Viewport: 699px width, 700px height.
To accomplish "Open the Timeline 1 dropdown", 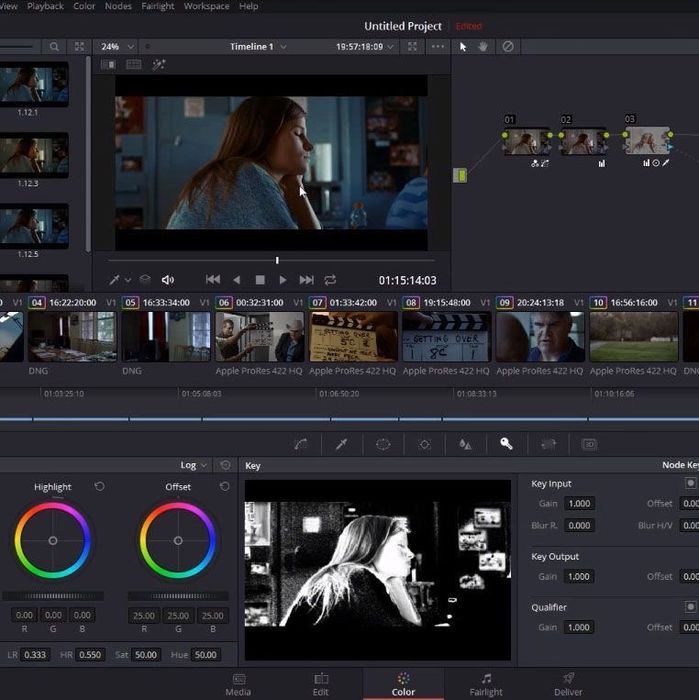I will (258, 46).
